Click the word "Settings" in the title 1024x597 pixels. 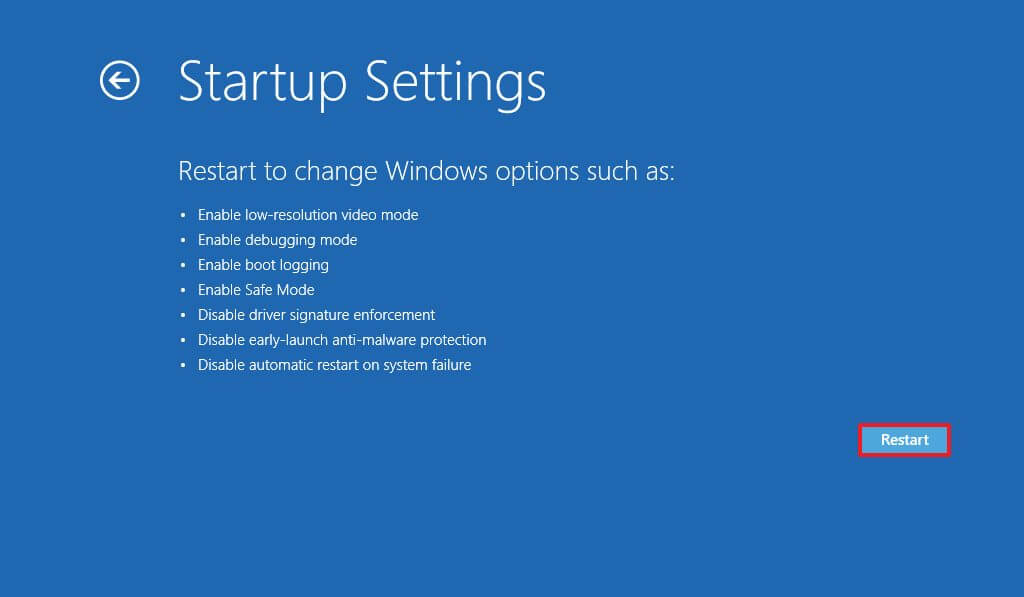pos(454,82)
